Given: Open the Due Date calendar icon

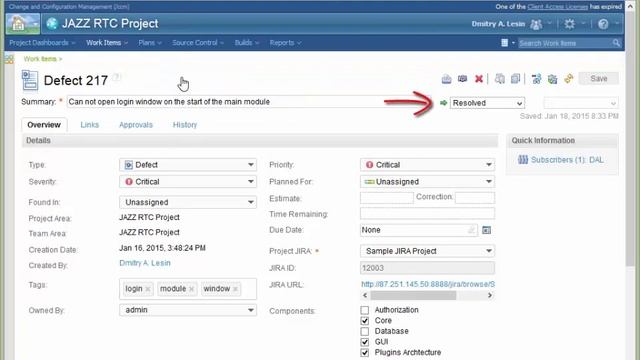Looking at the screenshot, I should [x=486, y=230].
